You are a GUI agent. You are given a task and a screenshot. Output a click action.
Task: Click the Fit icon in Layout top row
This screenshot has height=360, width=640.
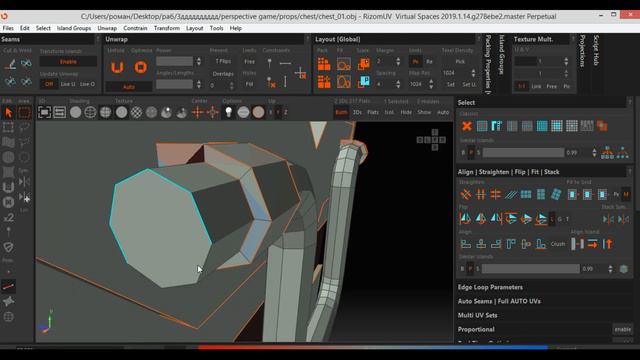pyautogui.click(x=344, y=64)
